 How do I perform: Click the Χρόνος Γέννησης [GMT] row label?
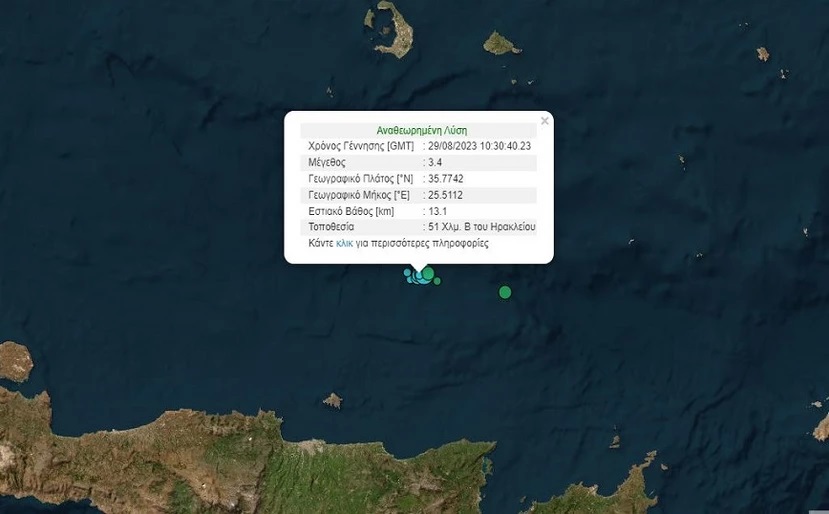[x=361, y=146]
